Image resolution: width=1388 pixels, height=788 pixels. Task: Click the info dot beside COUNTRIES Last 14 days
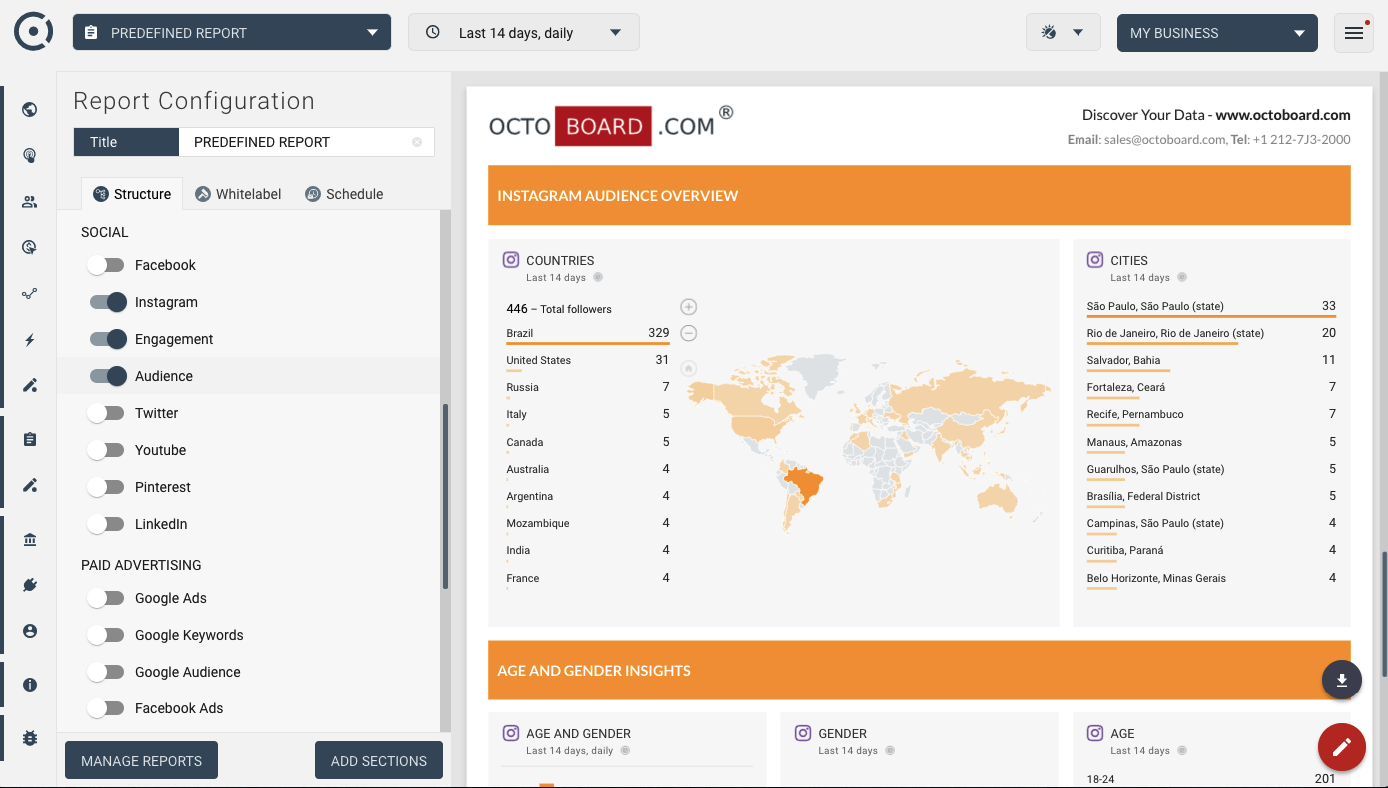click(x=598, y=277)
